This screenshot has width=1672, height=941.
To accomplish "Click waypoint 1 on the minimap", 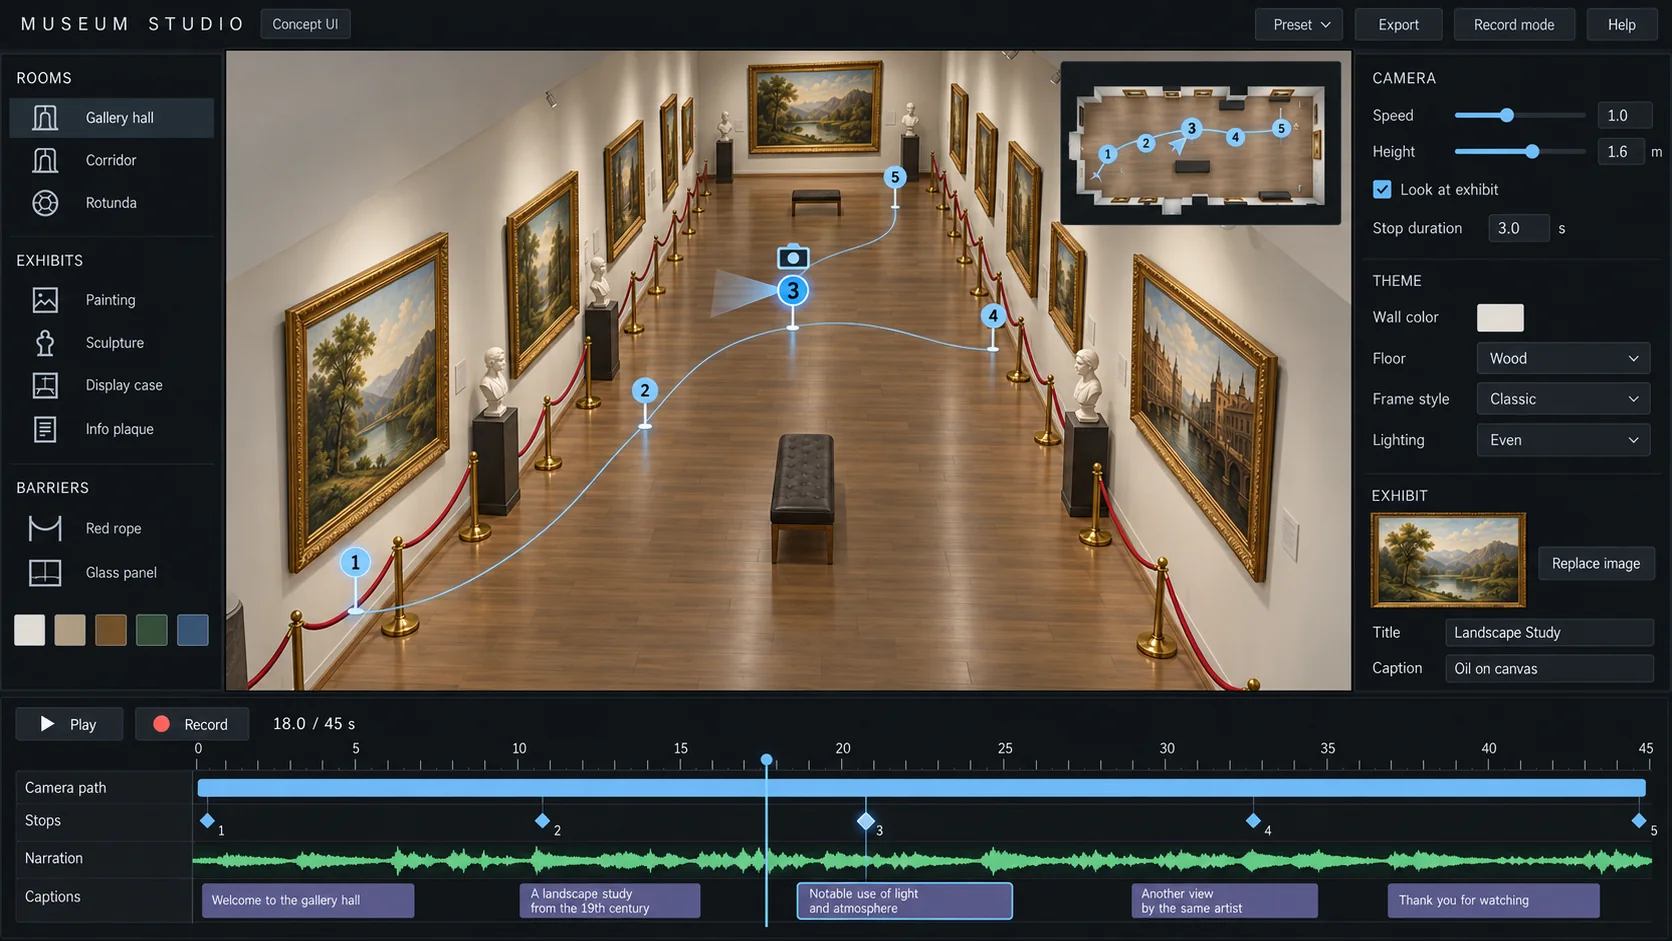I will tap(1107, 154).
